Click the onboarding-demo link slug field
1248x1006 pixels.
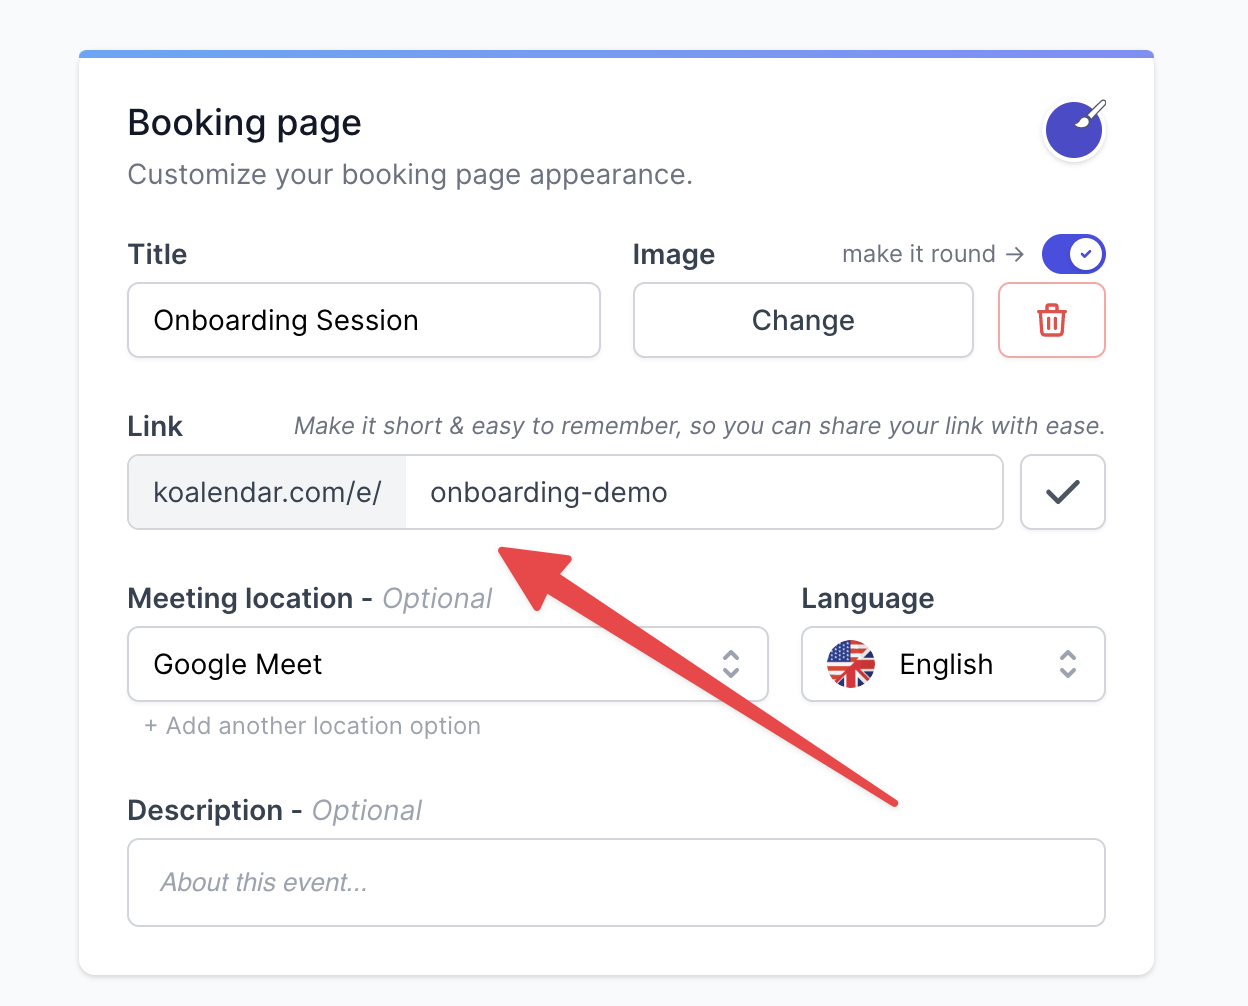tap(704, 492)
